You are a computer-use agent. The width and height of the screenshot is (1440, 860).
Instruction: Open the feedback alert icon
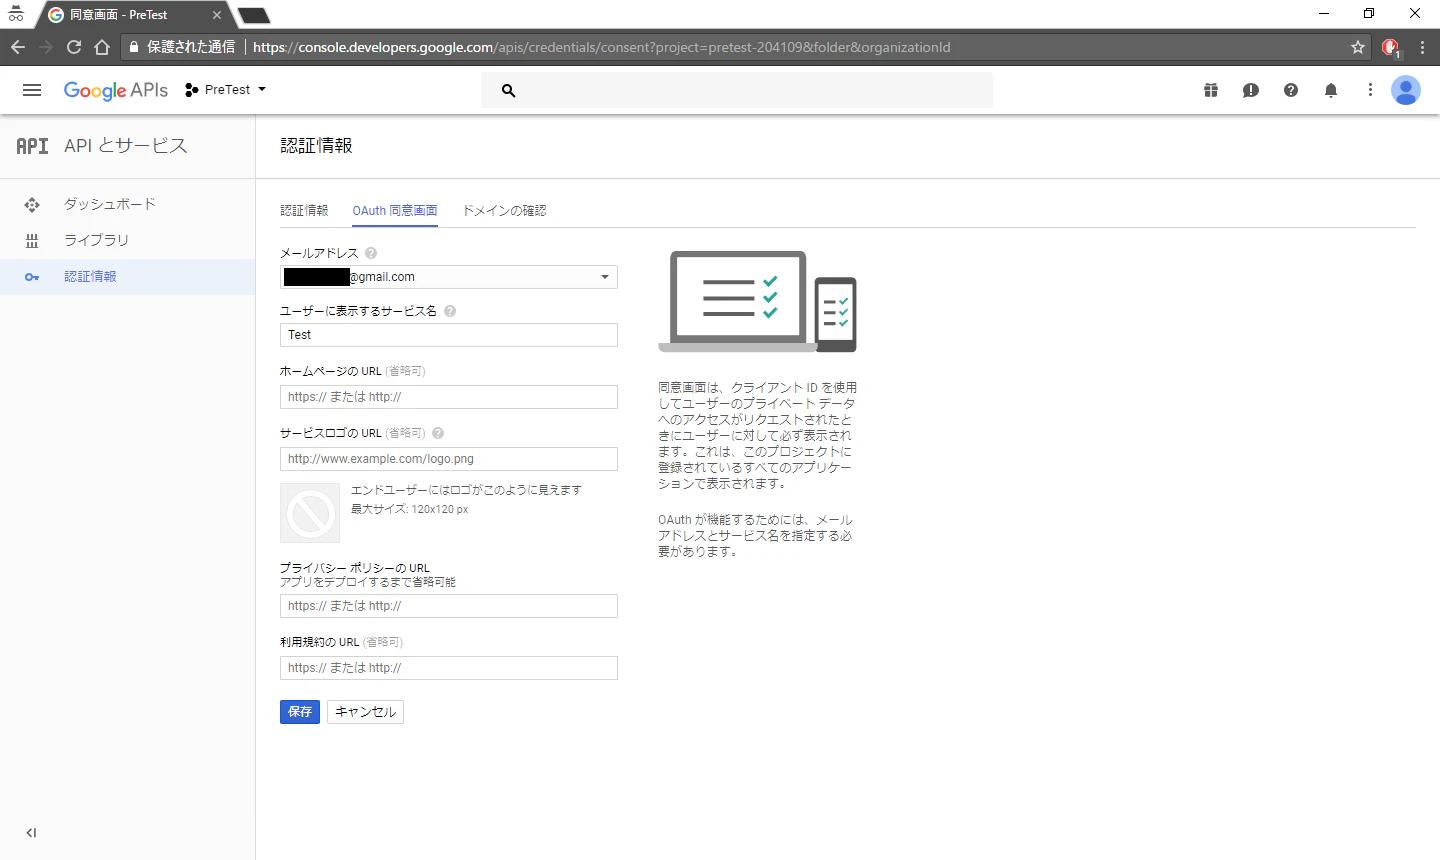point(1251,90)
